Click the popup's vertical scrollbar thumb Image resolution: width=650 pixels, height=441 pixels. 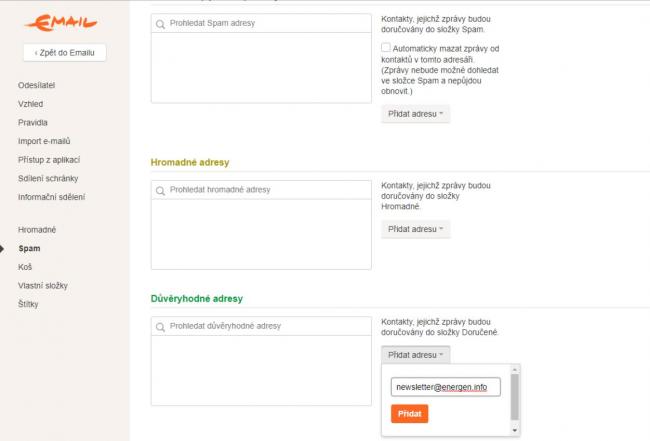[515, 397]
